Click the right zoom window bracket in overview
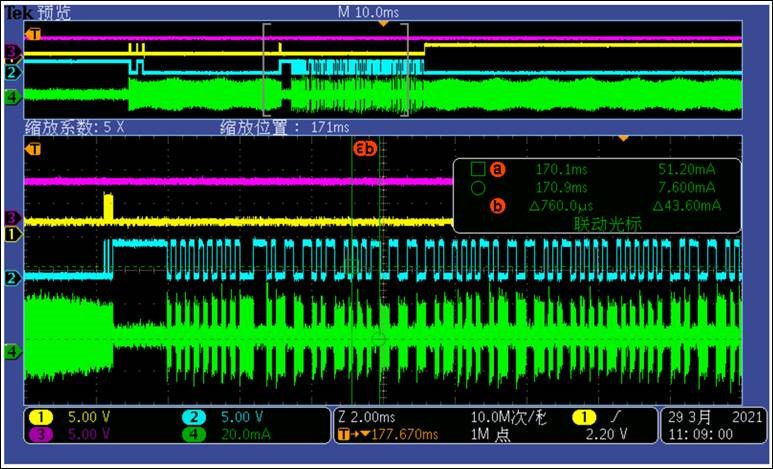The width and height of the screenshot is (773, 469). click(x=405, y=70)
